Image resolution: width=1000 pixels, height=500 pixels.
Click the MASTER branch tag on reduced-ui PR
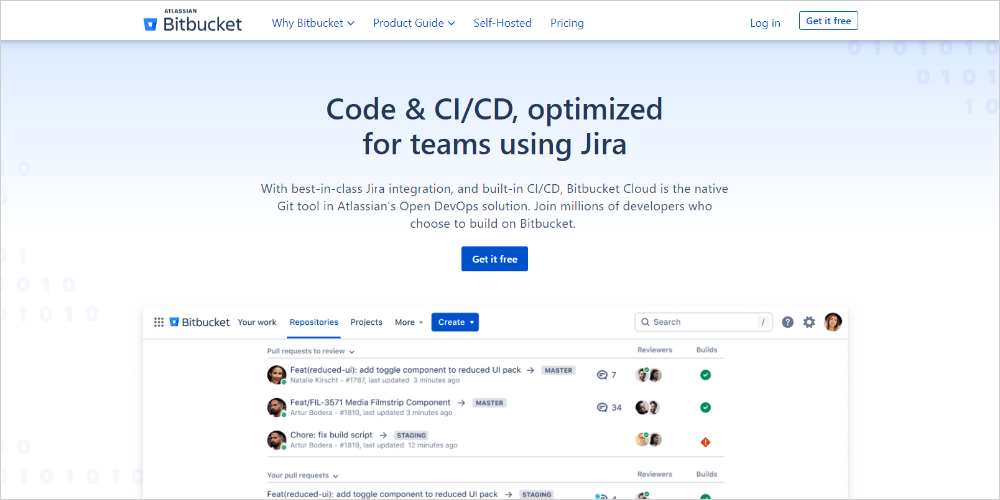[559, 370]
